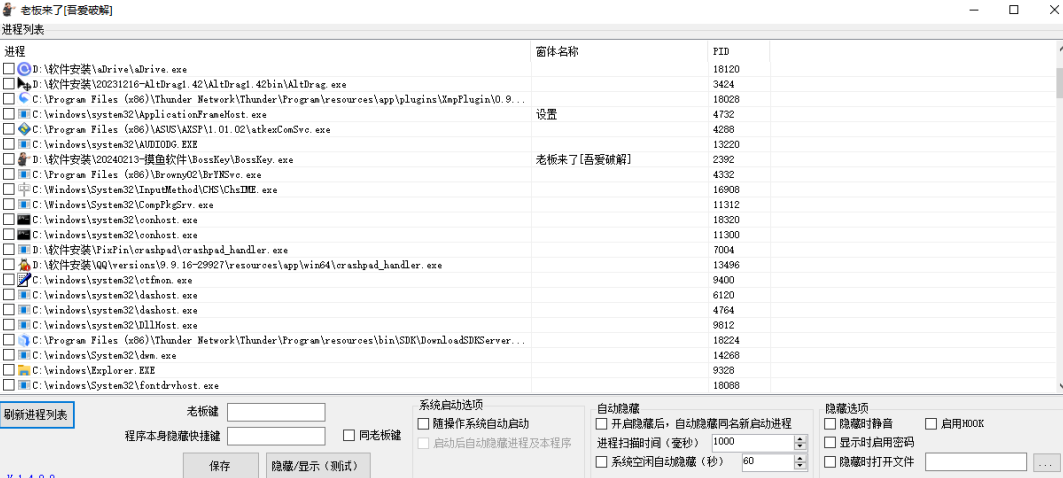Click the idle seconds field showing 60
Image resolution: width=1063 pixels, height=478 pixels.
768,462
